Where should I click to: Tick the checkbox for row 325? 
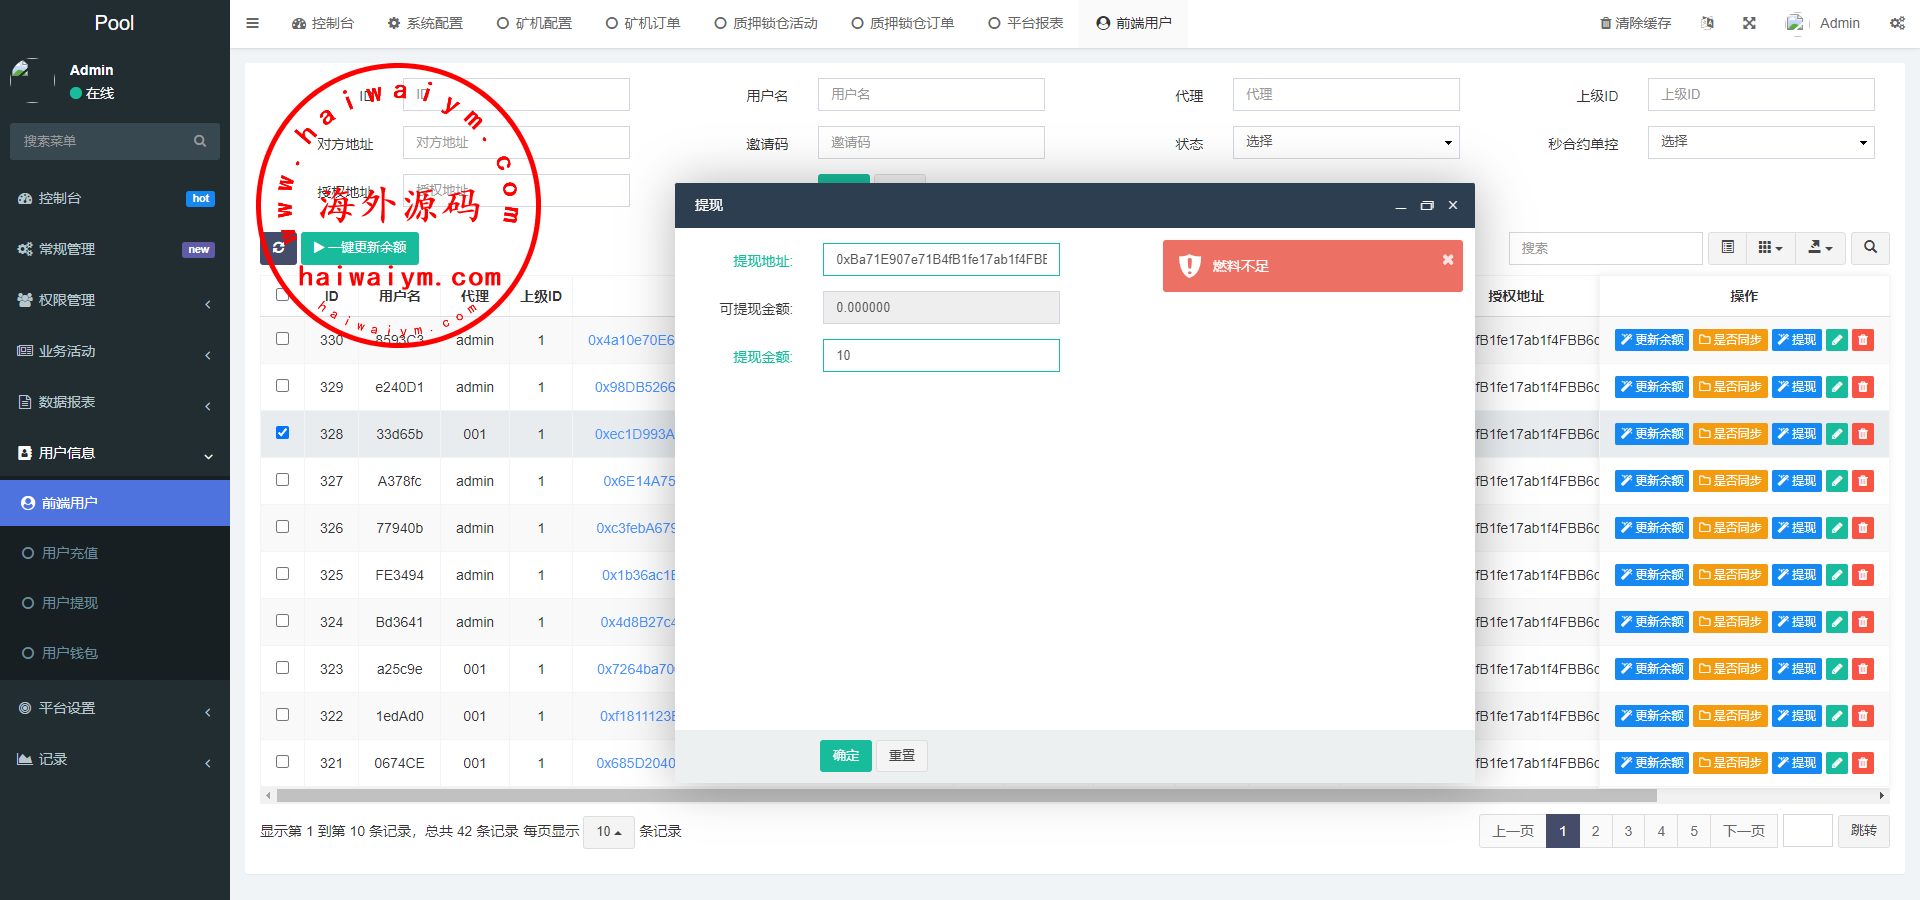click(x=282, y=574)
